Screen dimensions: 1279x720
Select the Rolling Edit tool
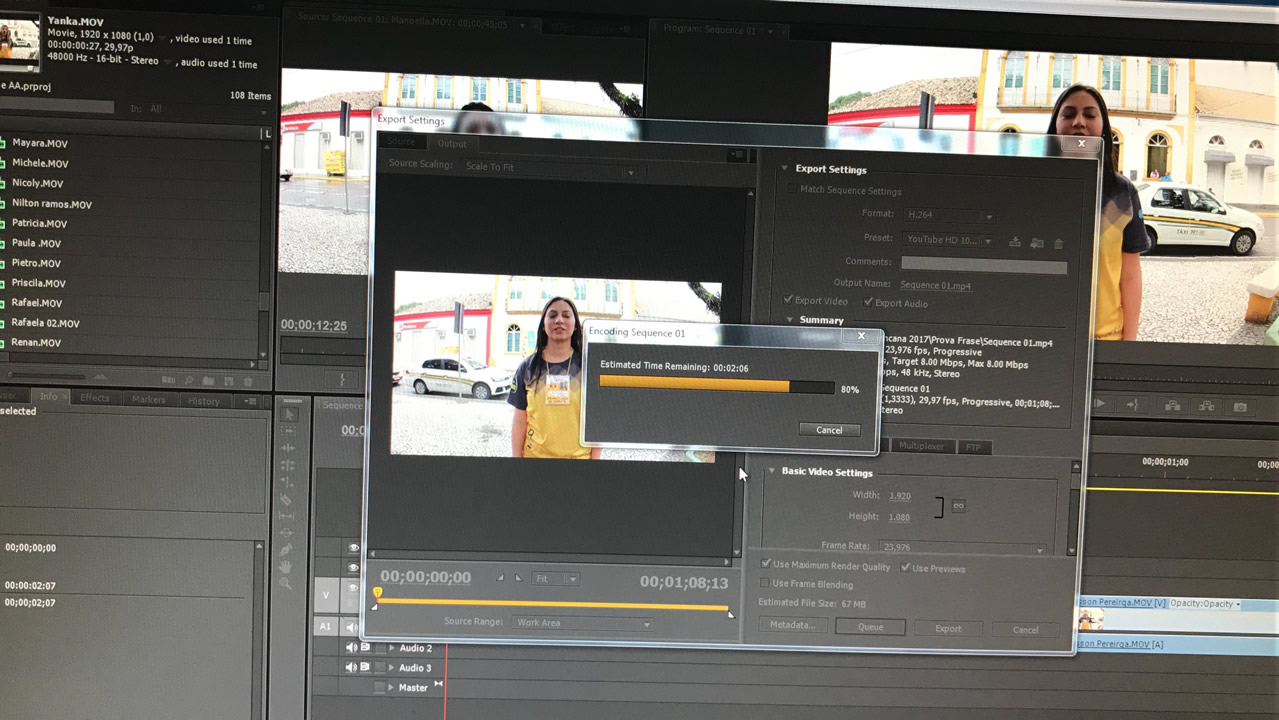[x=289, y=465]
